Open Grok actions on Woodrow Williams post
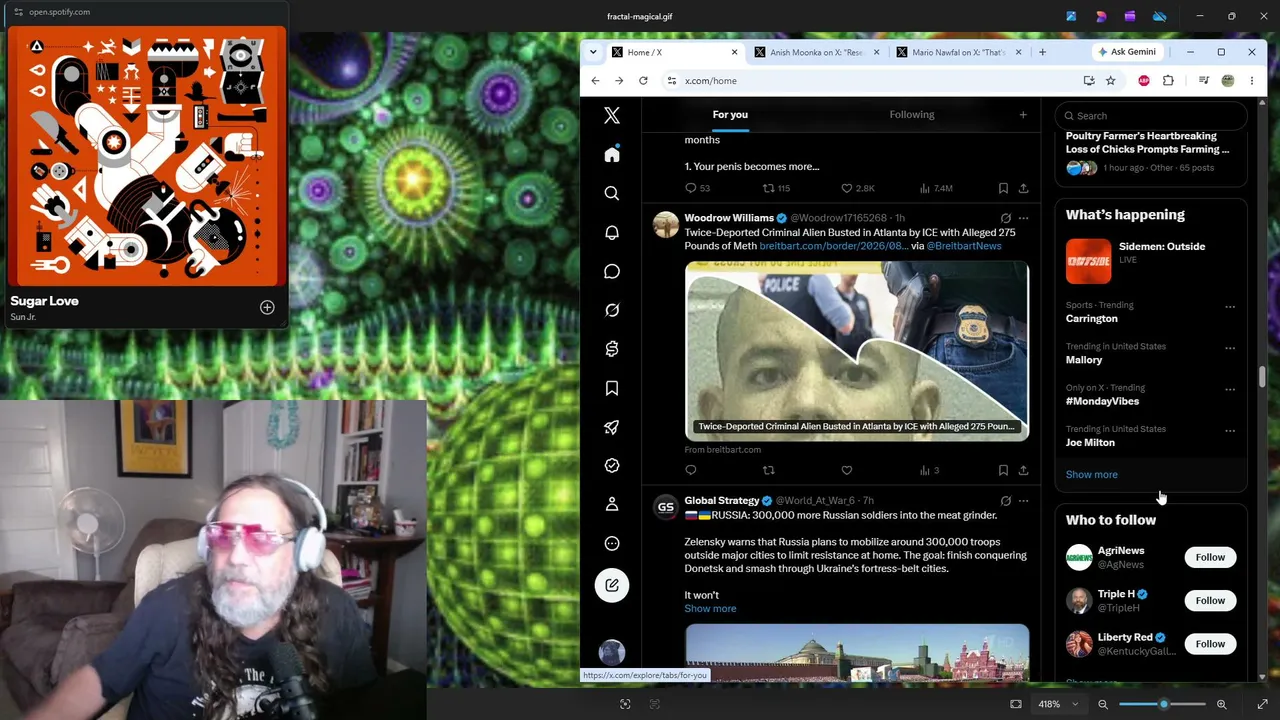 (x=1005, y=218)
